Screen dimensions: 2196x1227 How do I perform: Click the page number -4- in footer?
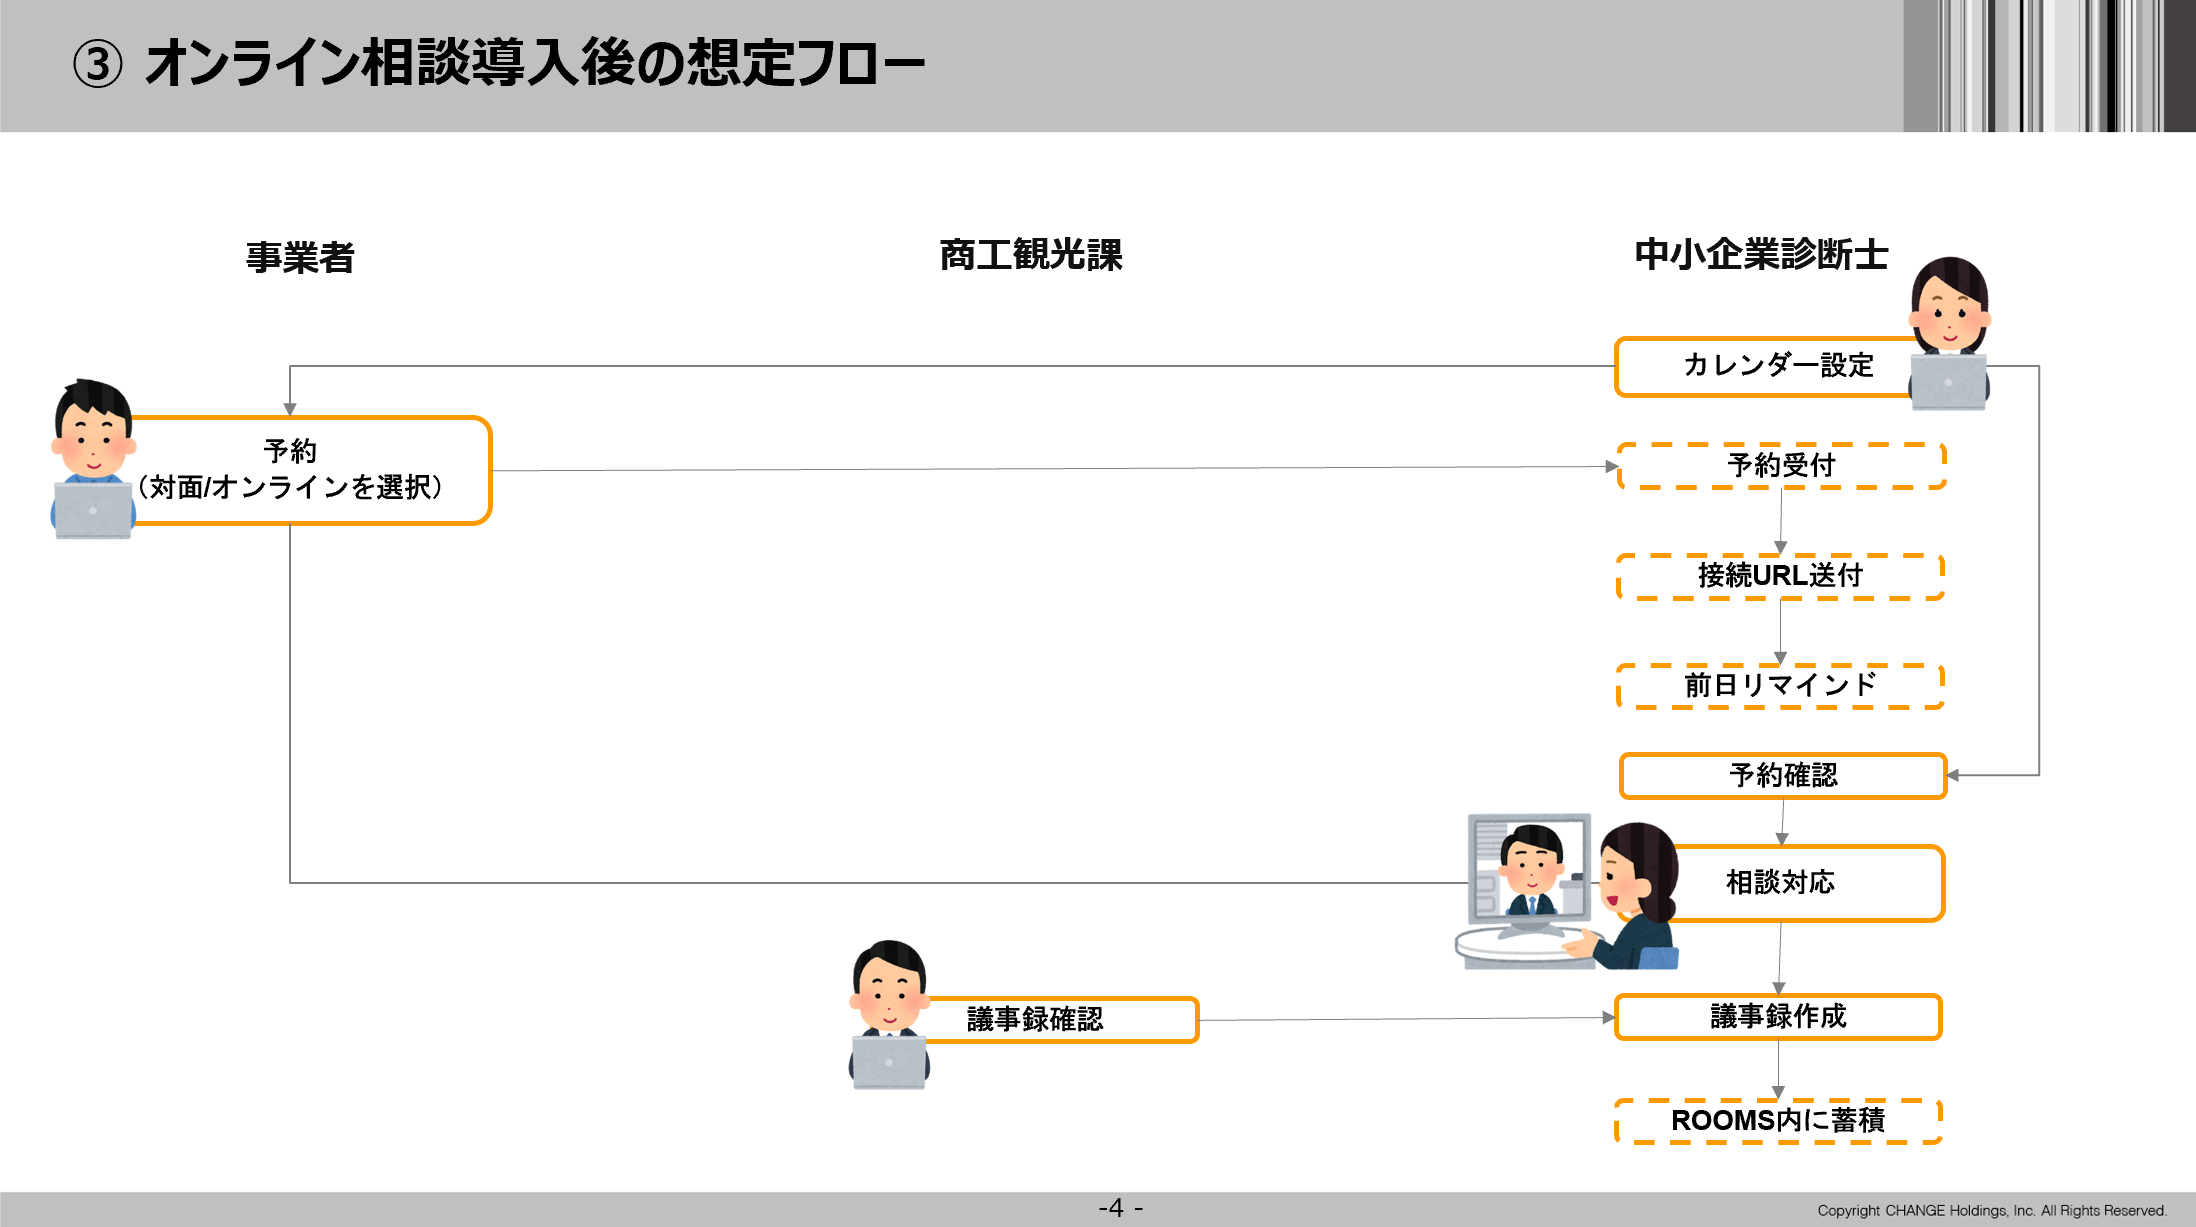point(1120,1208)
